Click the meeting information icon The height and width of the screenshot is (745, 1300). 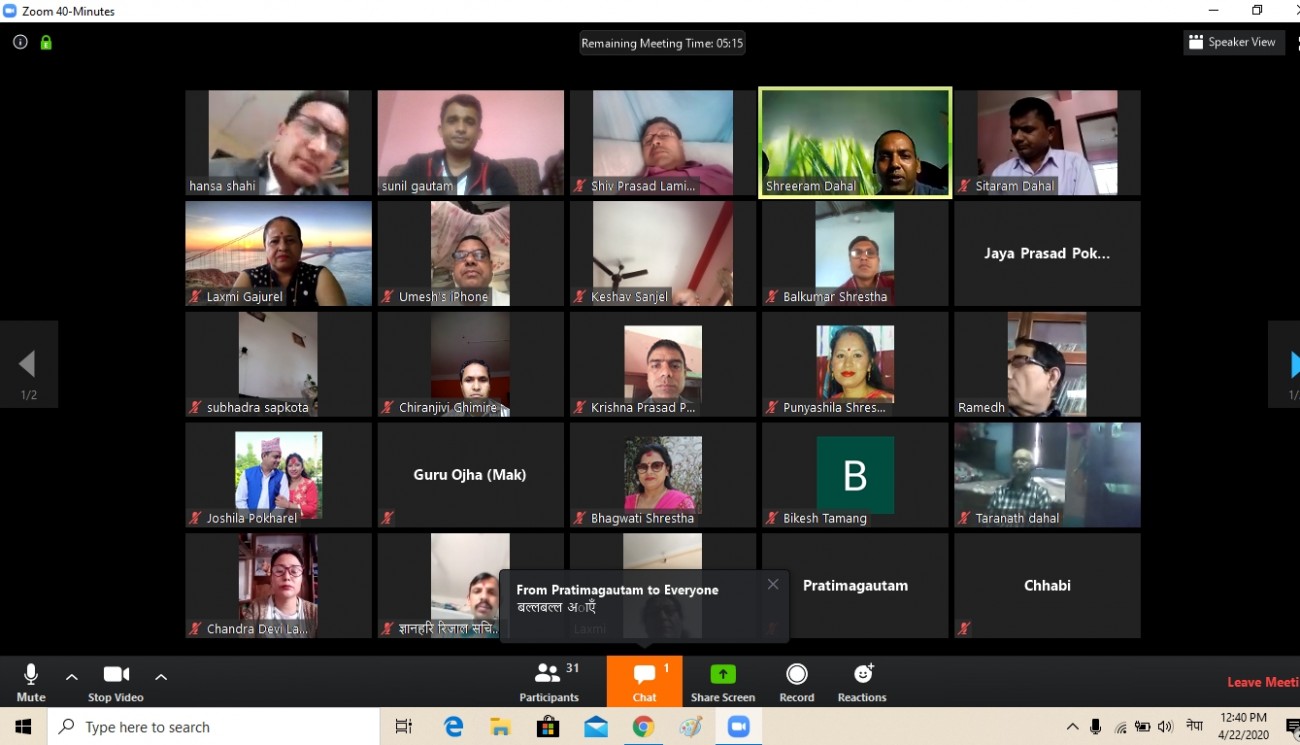pos(20,42)
